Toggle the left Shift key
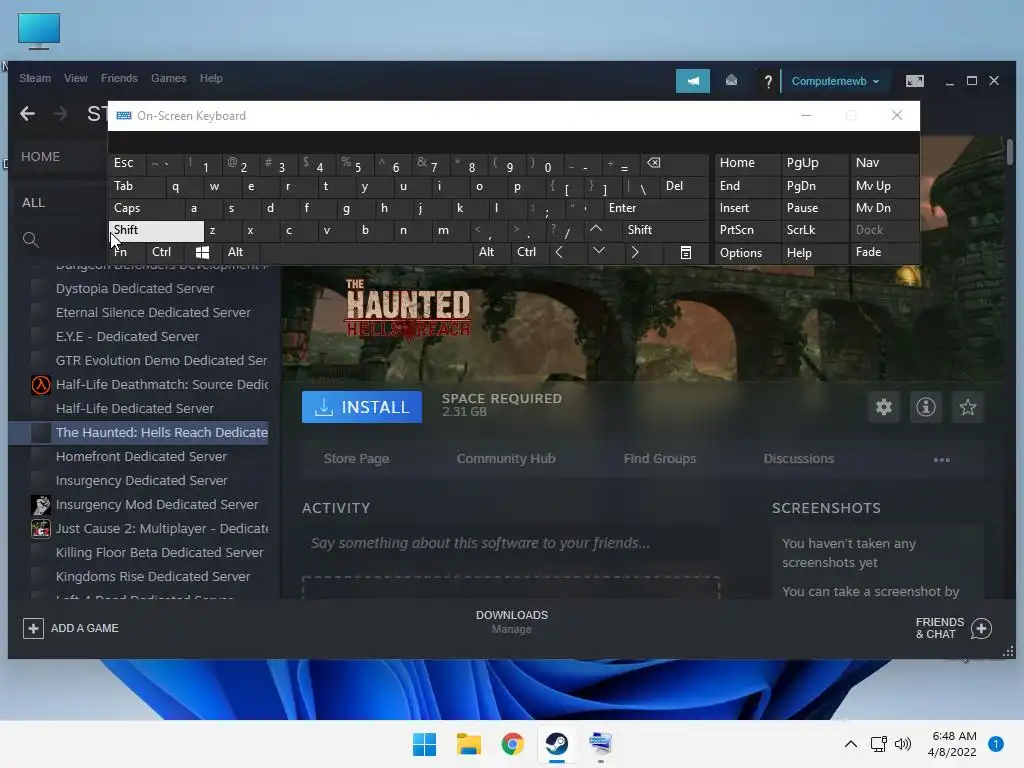This screenshot has height=768, width=1024. tap(156, 230)
